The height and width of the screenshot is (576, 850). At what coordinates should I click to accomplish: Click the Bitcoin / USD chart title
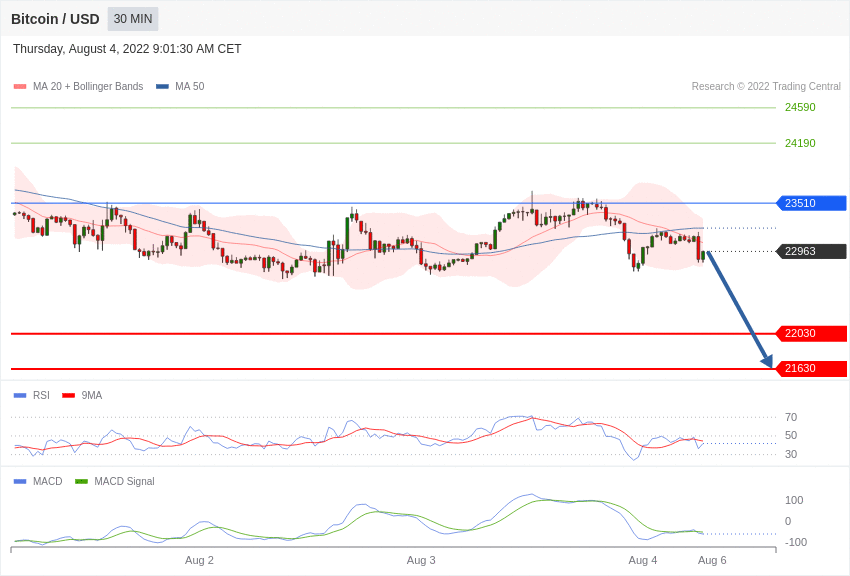point(55,19)
